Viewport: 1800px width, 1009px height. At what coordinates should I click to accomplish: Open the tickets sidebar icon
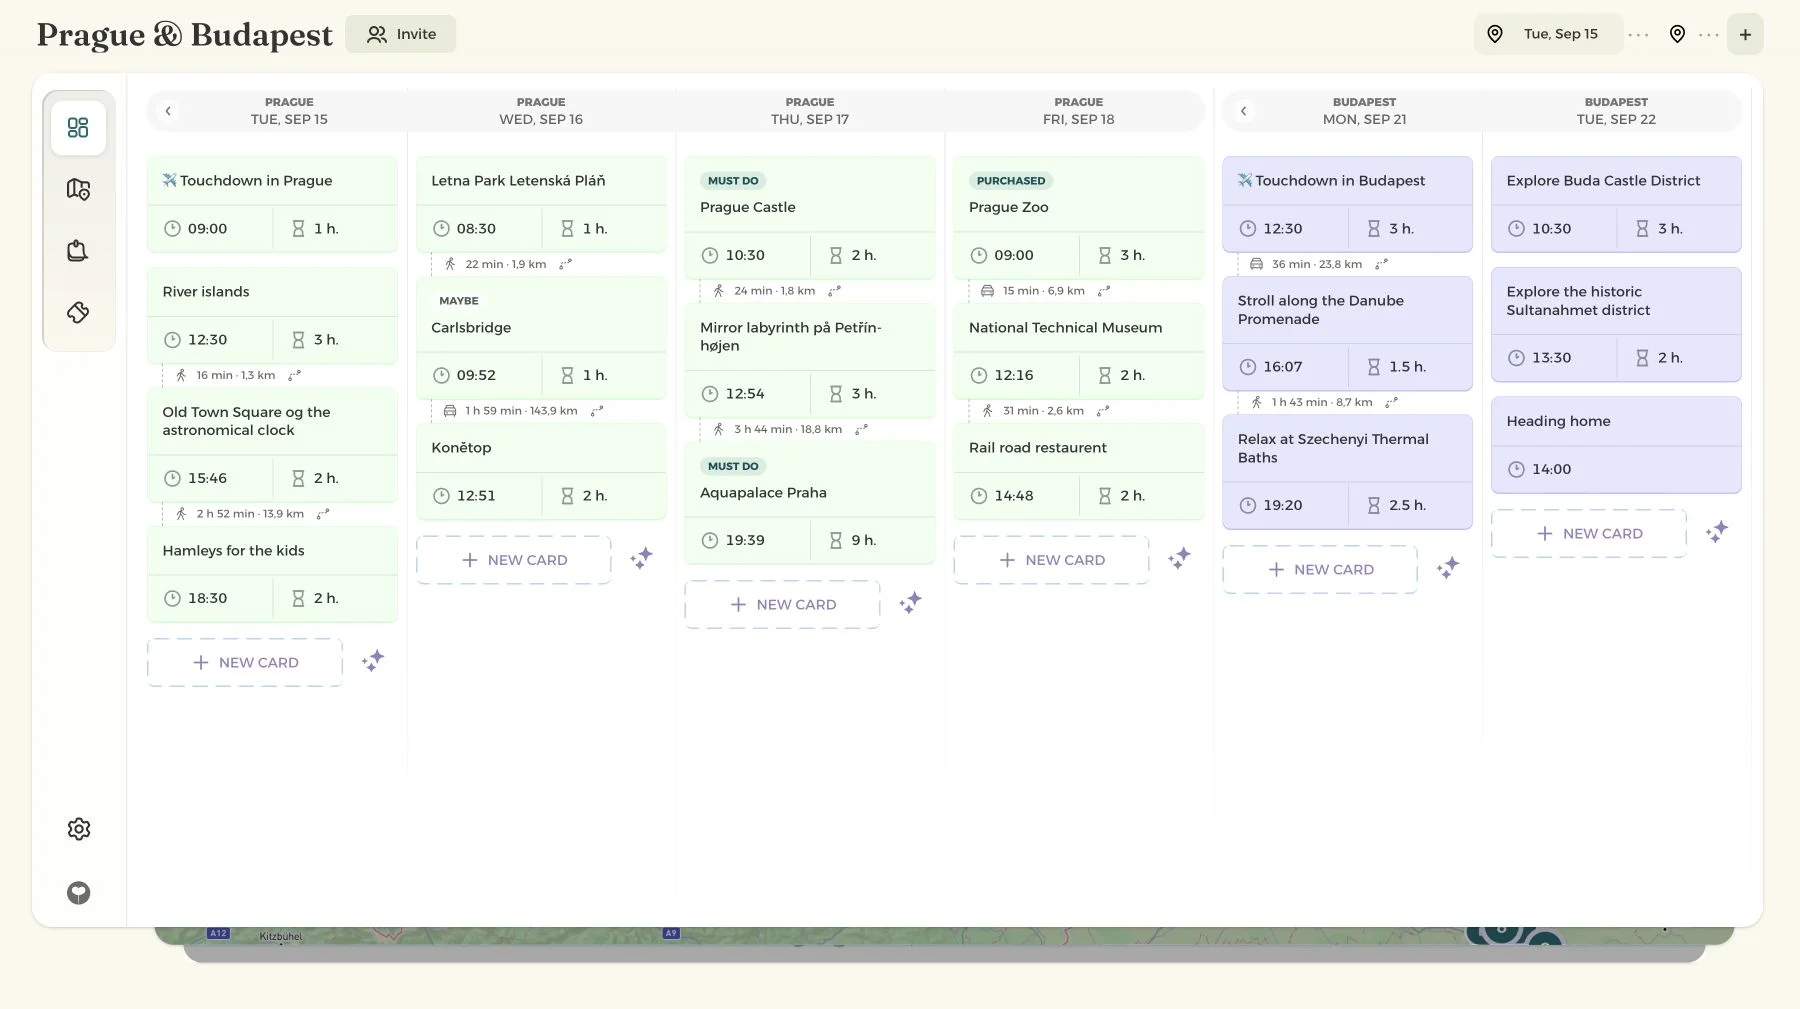coord(78,312)
